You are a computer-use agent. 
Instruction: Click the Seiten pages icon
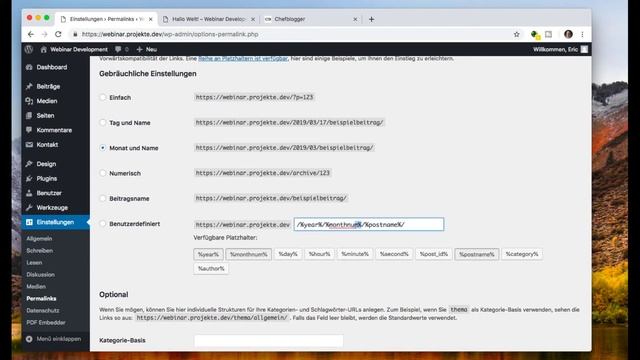coord(29,116)
